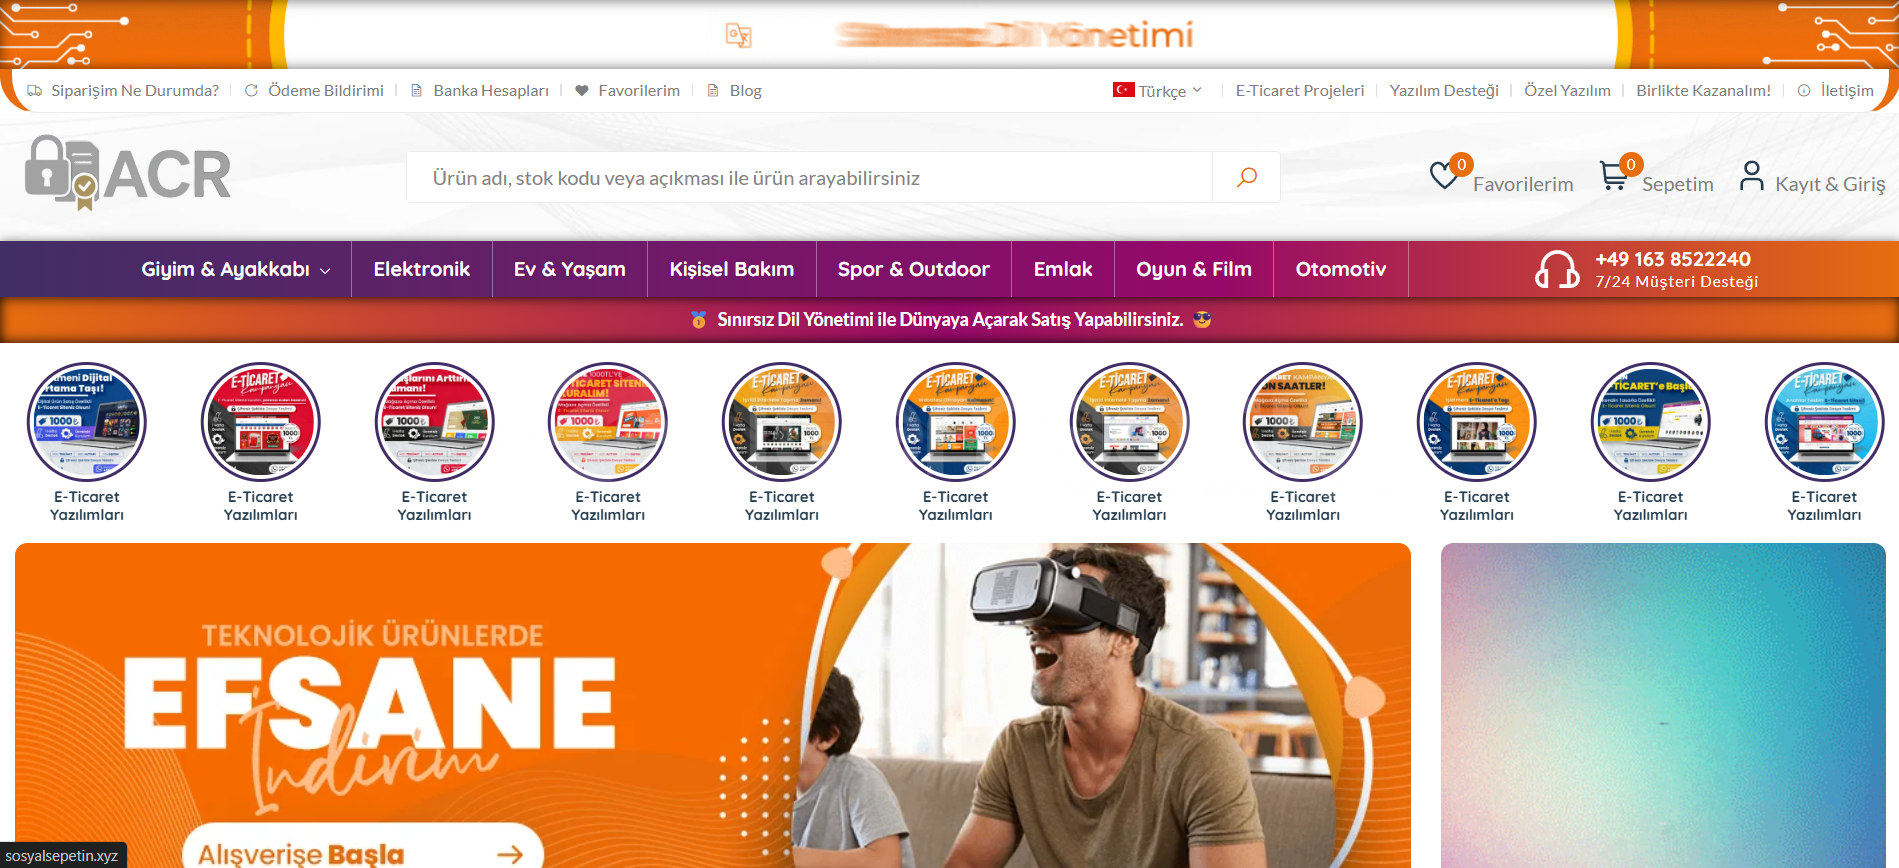Open the Spor & Outdoor category
This screenshot has height=868, width=1899.
tap(913, 269)
